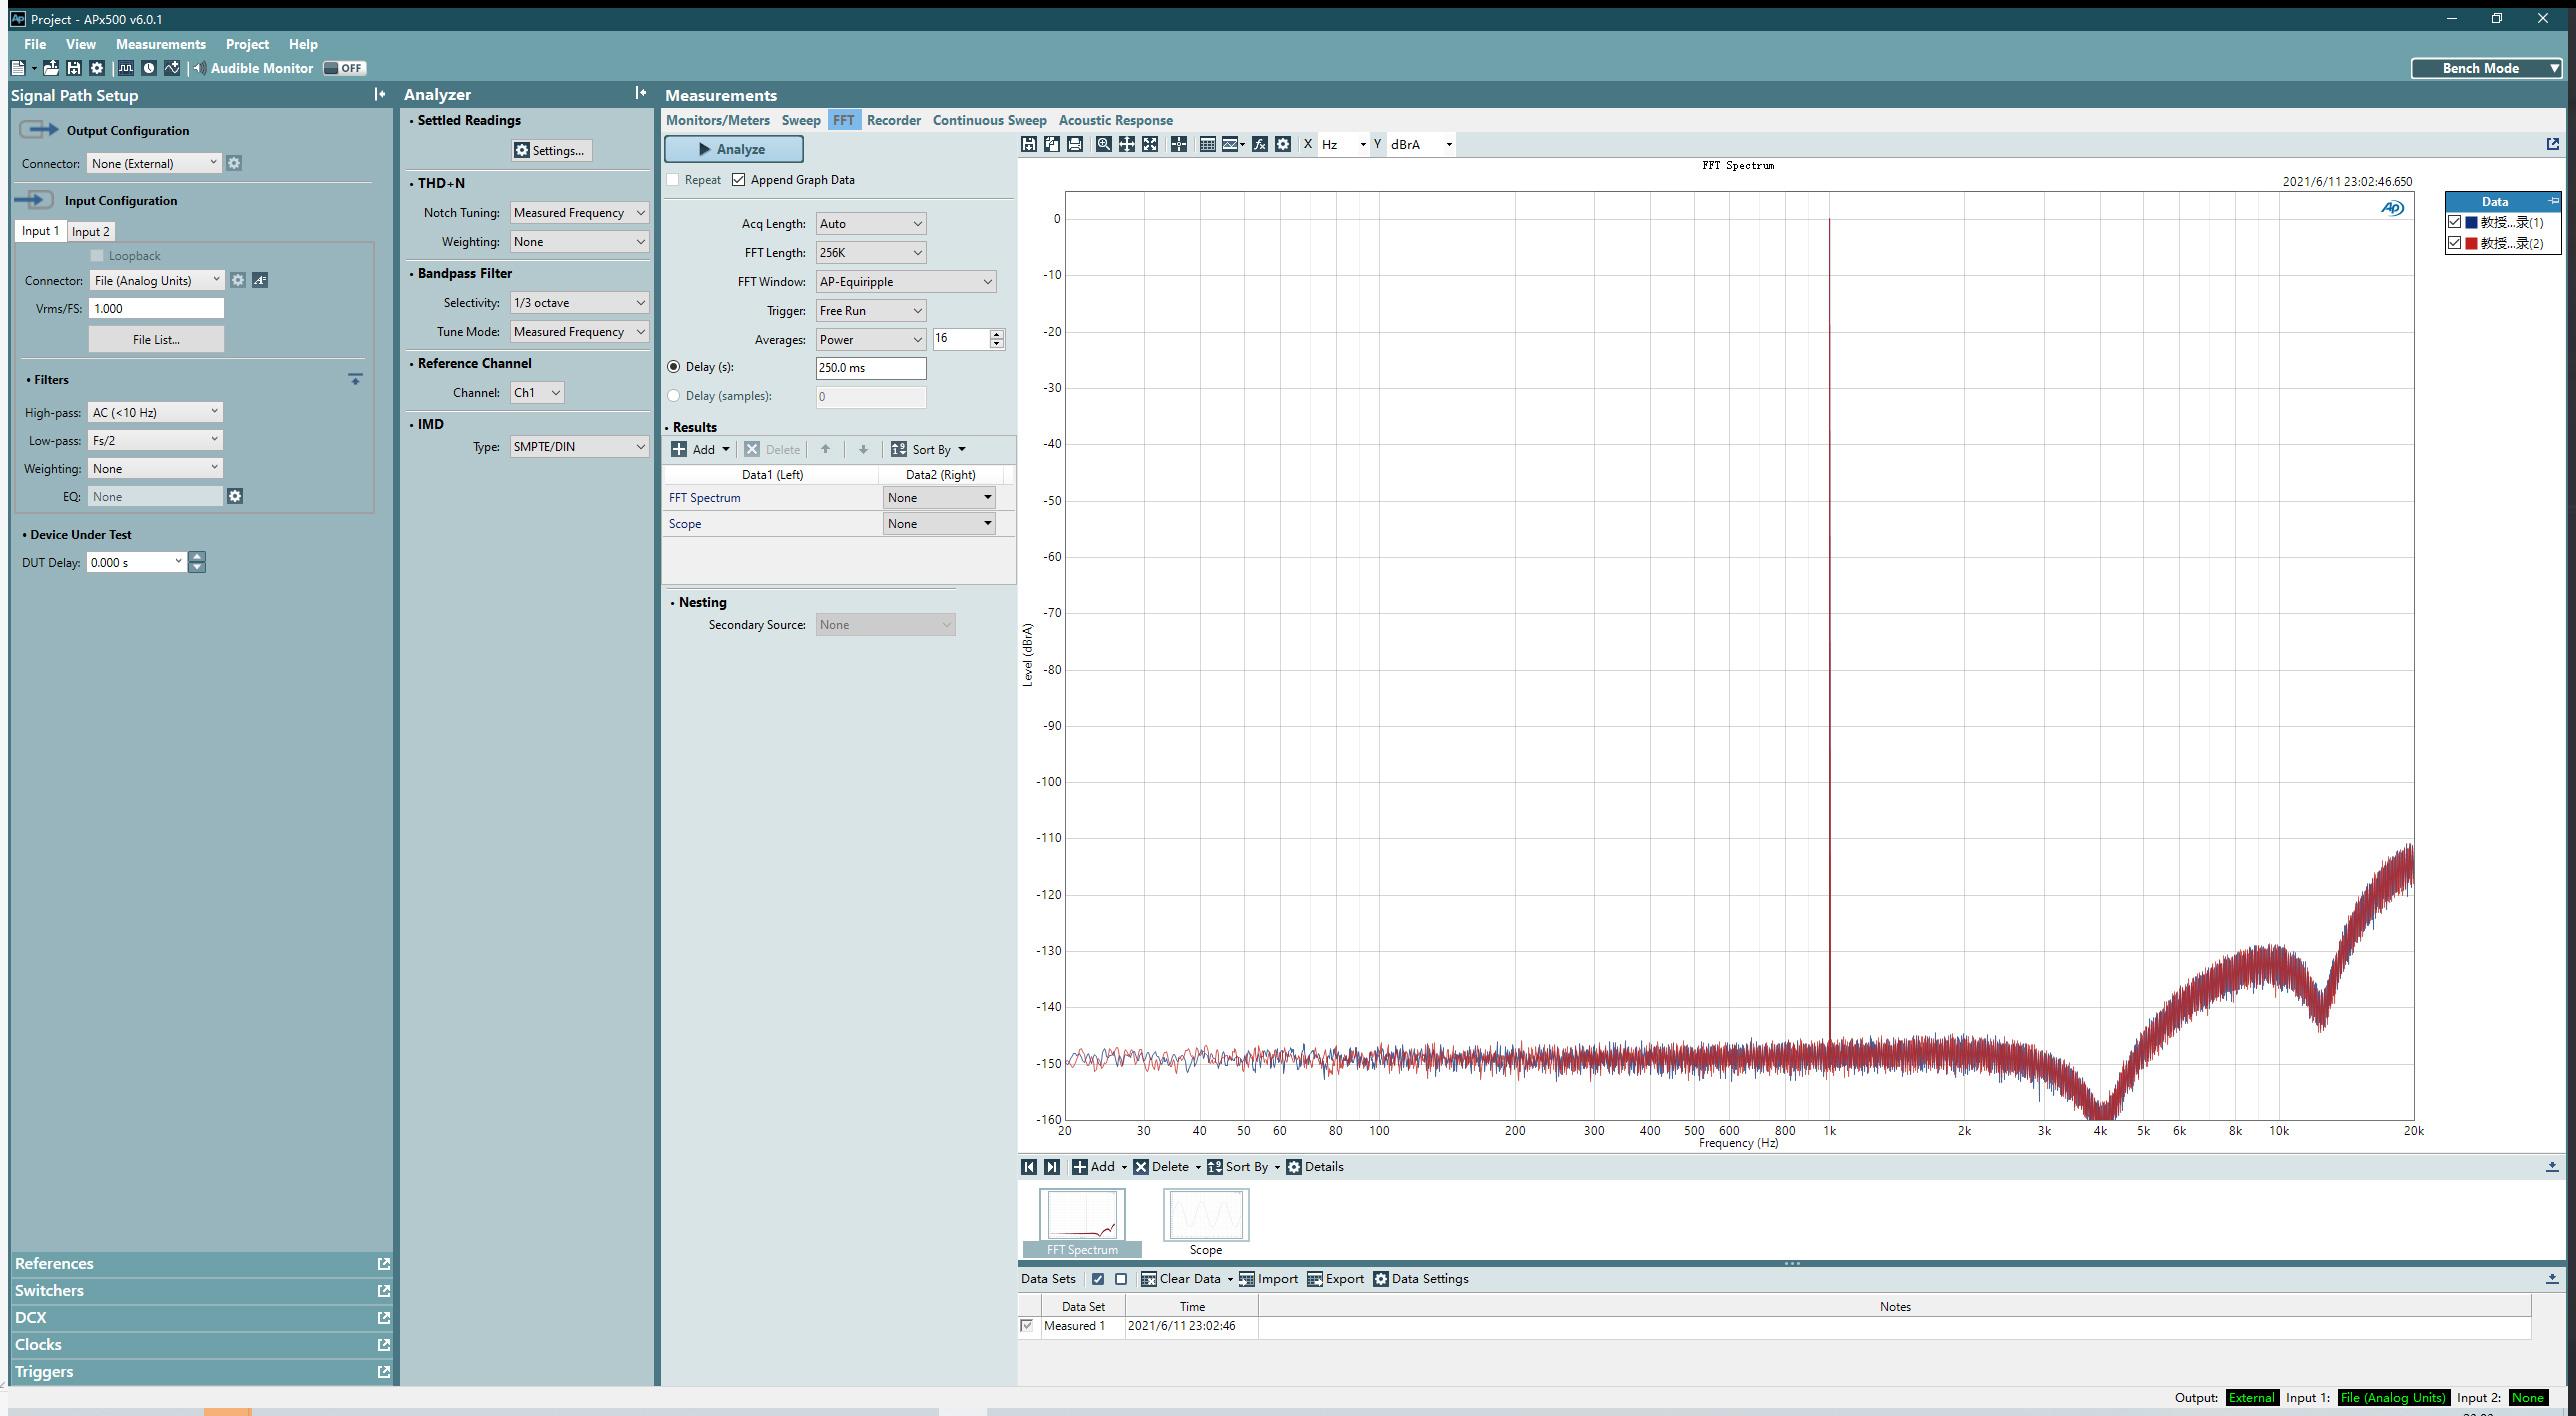The width and height of the screenshot is (2576, 1416).
Task: Click the File List... button
Action: pyautogui.click(x=156, y=339)
